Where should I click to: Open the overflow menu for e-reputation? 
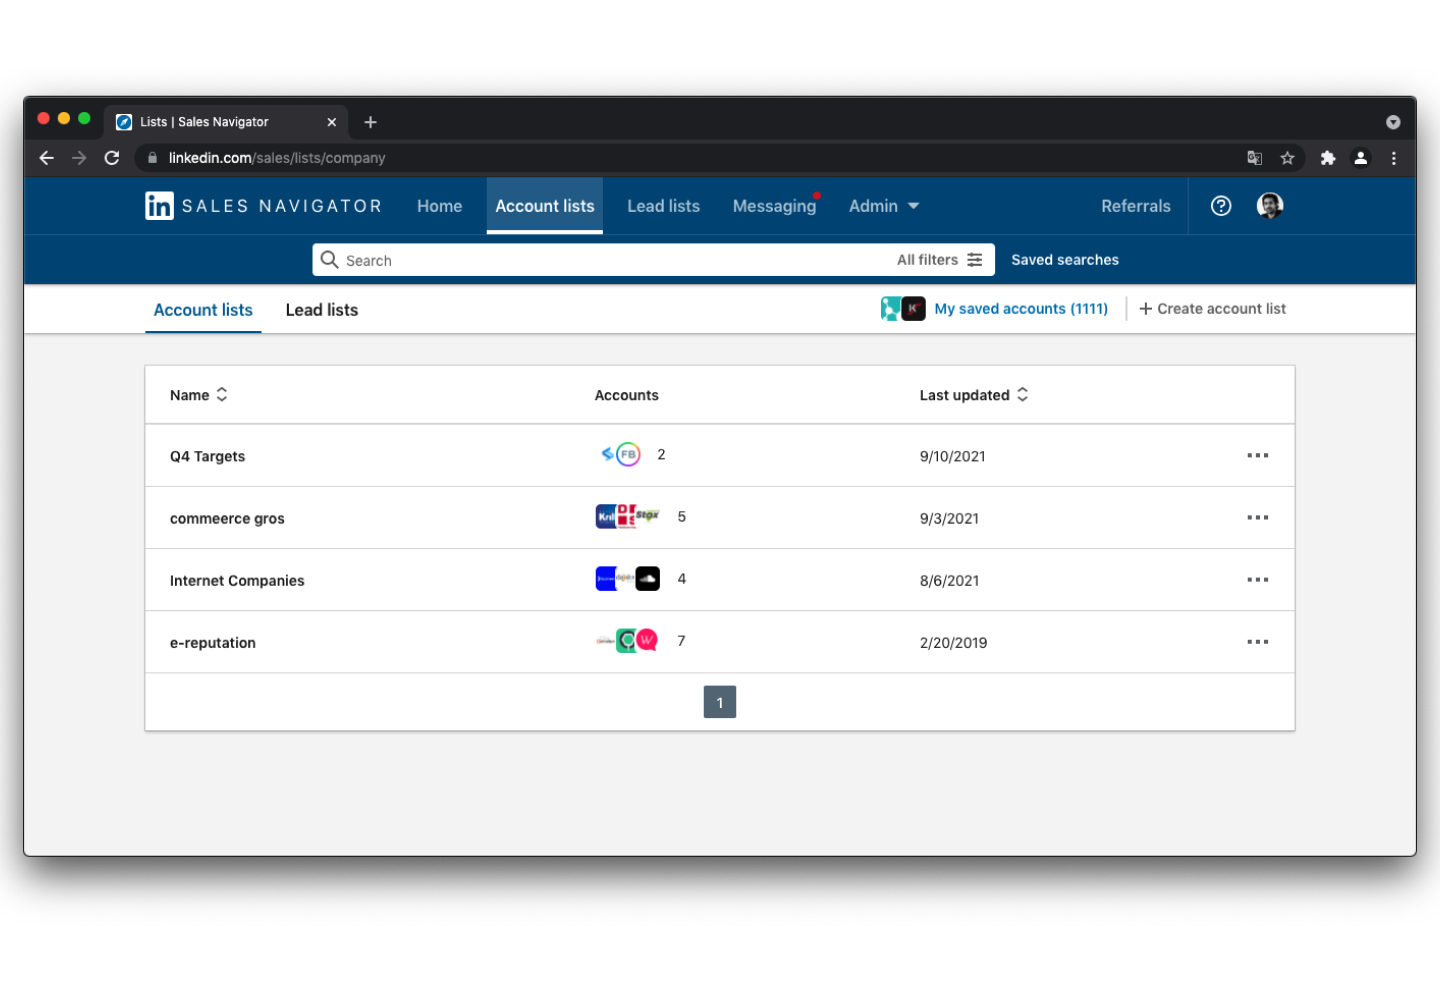[x=1257, y=641]
